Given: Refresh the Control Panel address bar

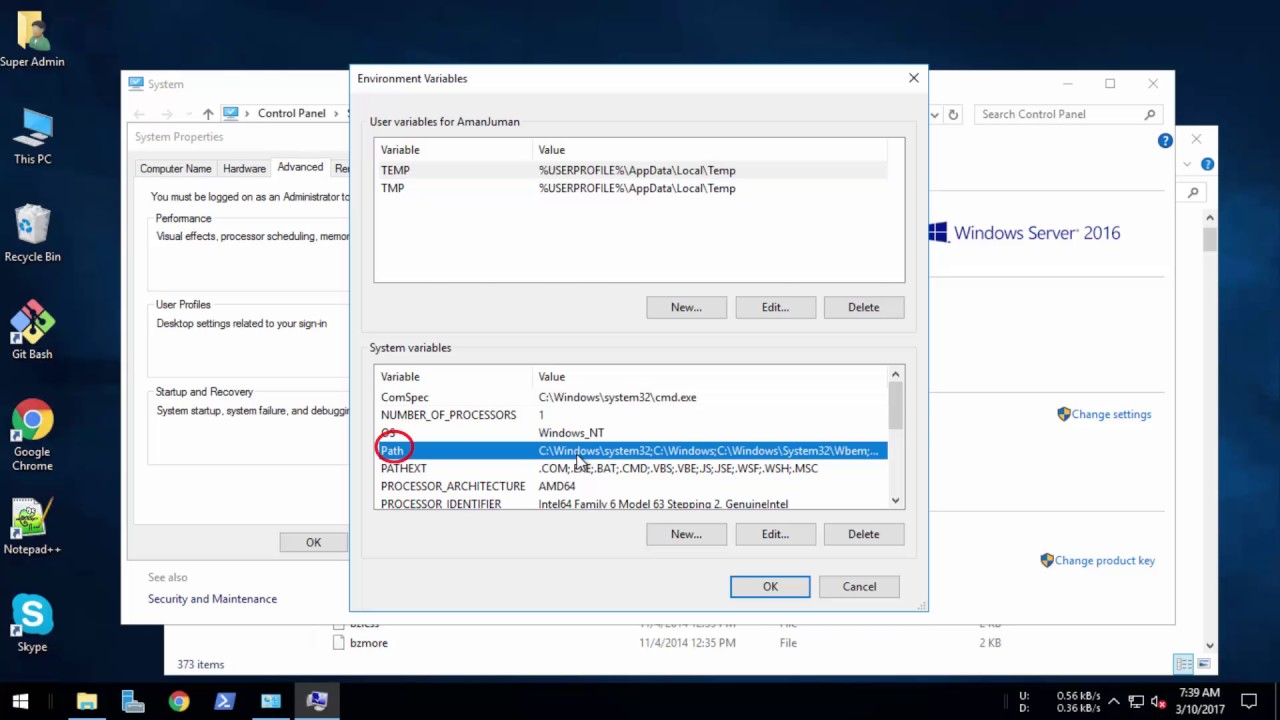Looking at the screenshot, I should tap(953, 114).
